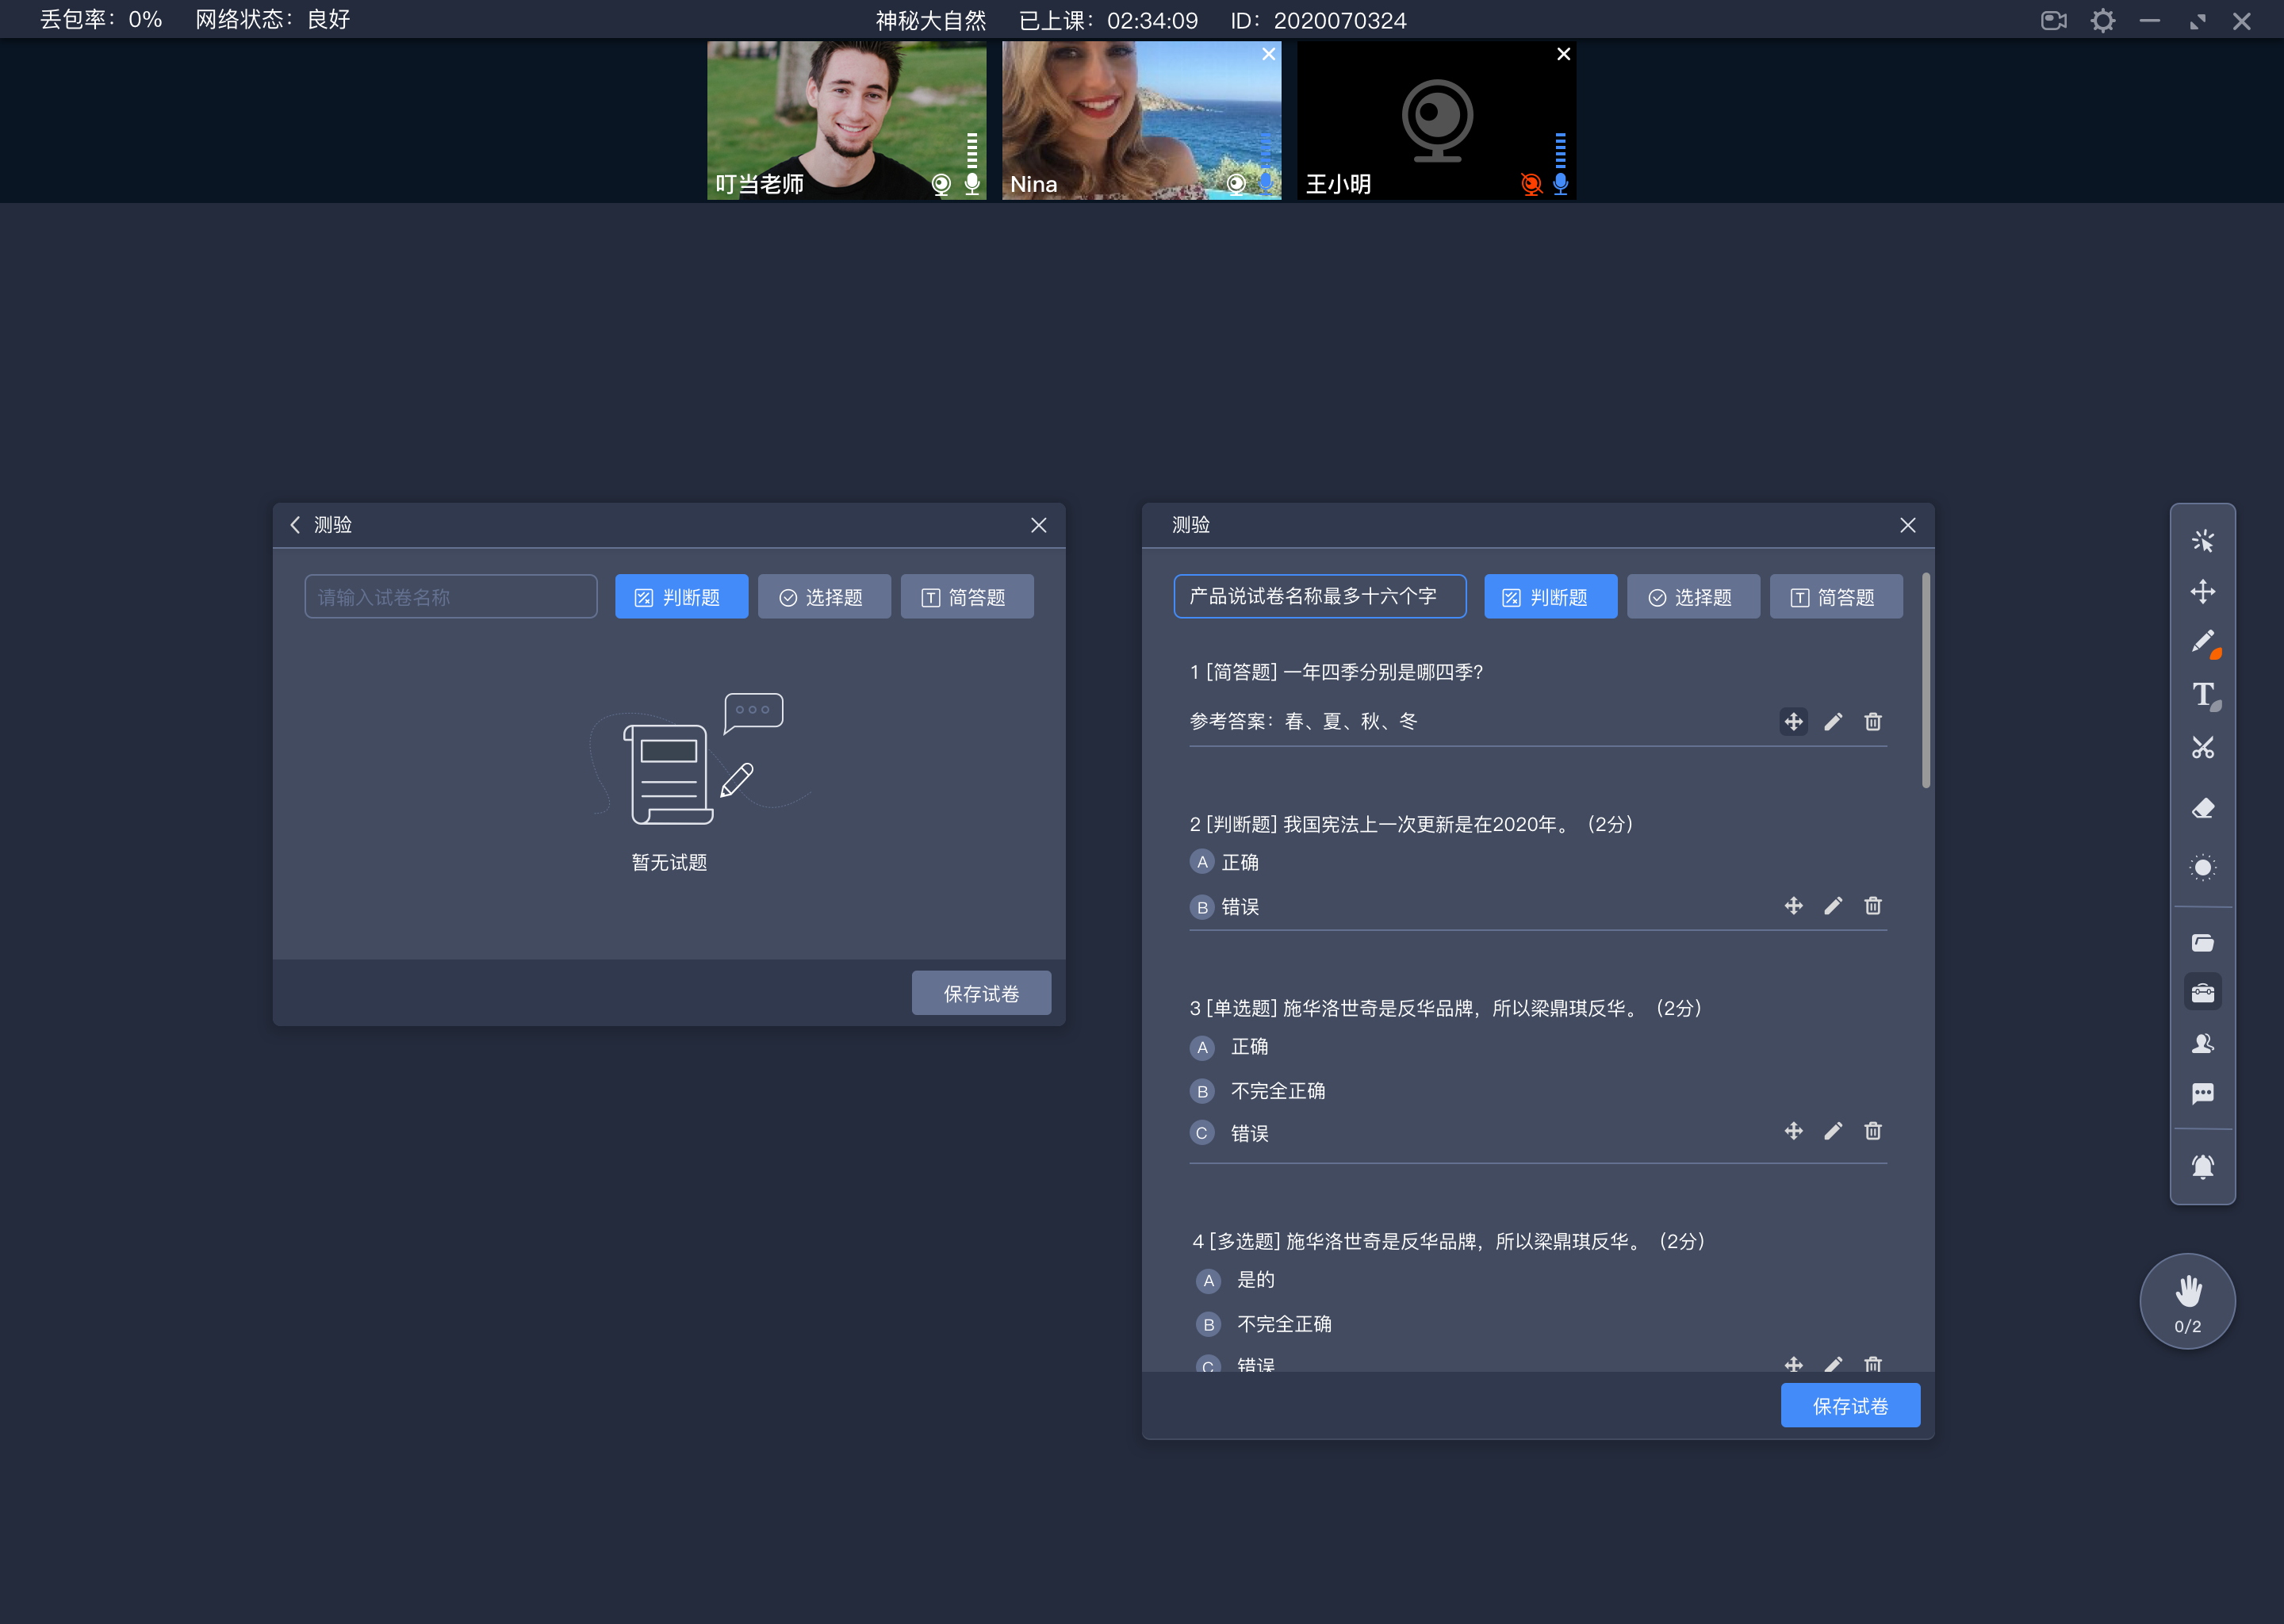Image resolution: width=2284 pixels, height=1624 pixels.
Task: Click delete icon next to question 1
Action: point(1873,722)
